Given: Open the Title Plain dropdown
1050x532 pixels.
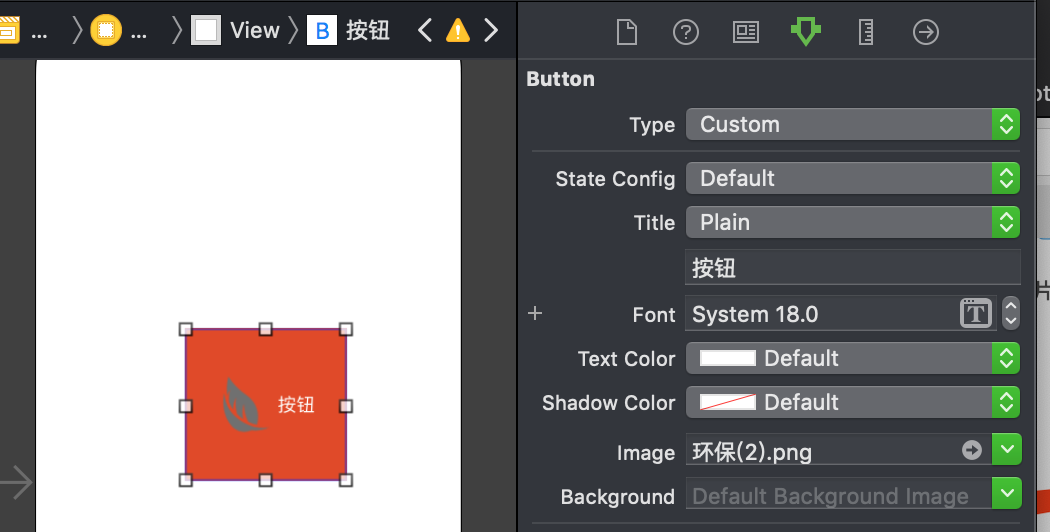Looking at the screenshot, I should coord(852,222).
